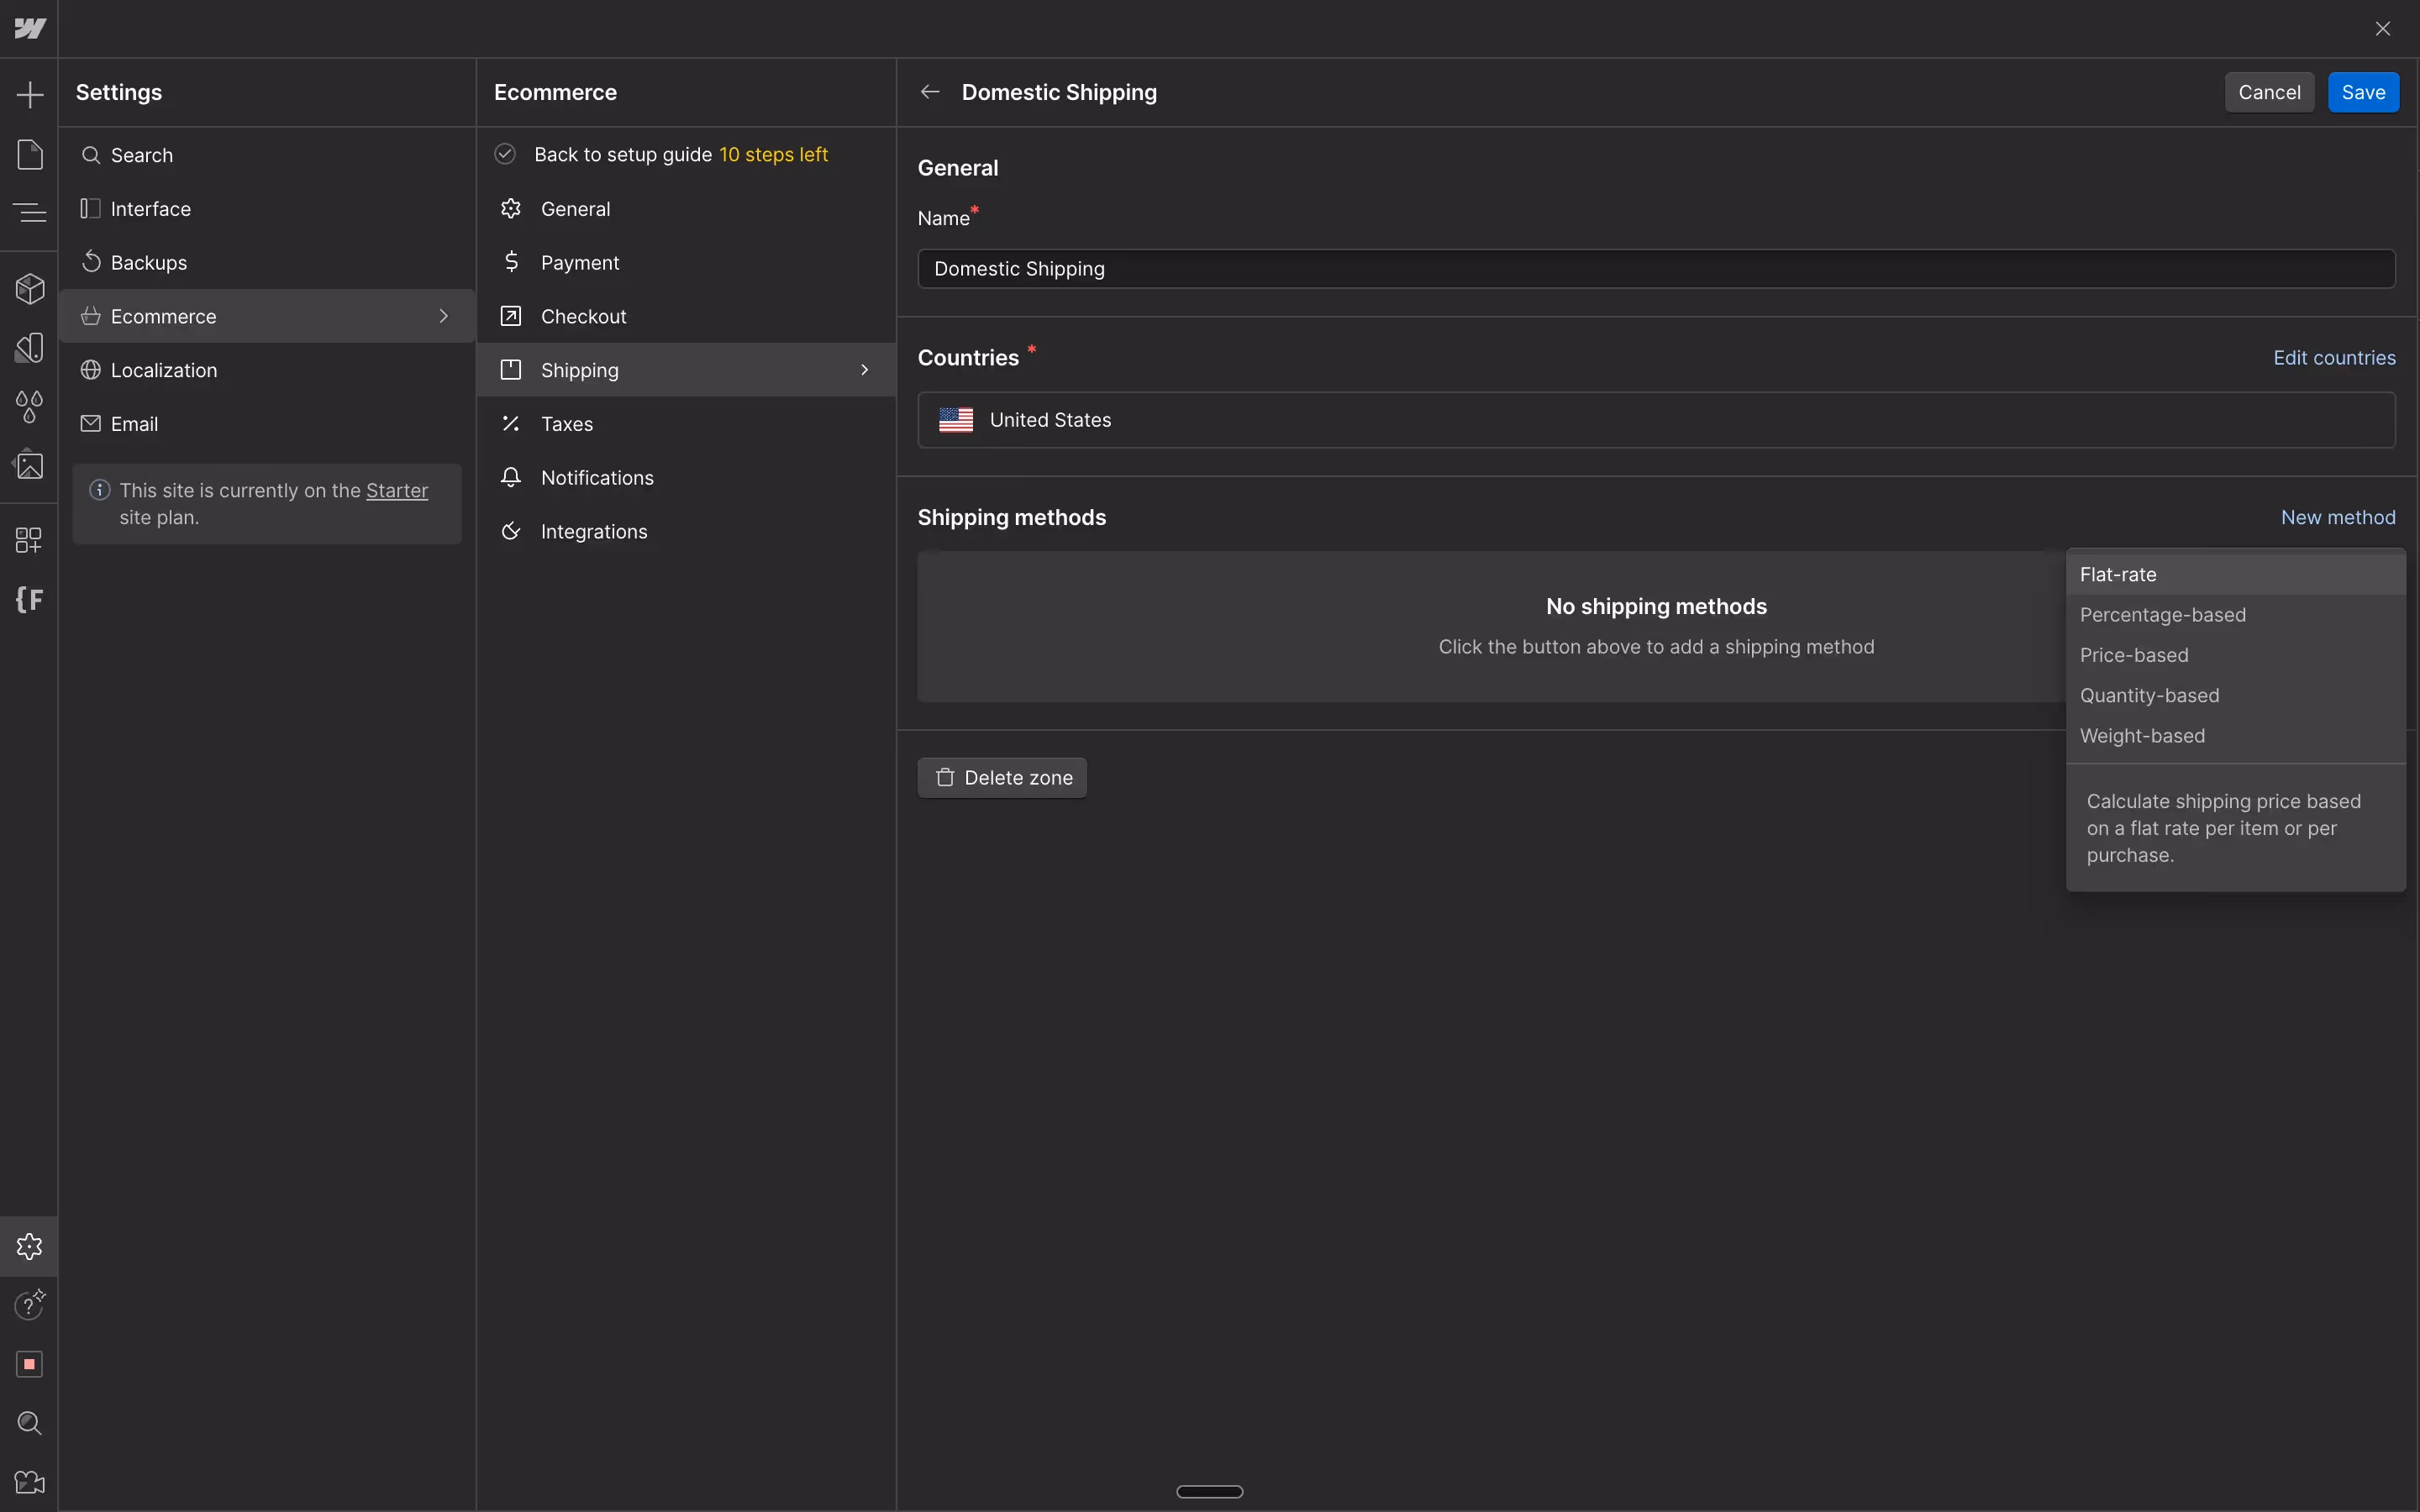Click the Finsweet {F icon

click(x=30, y=599)
